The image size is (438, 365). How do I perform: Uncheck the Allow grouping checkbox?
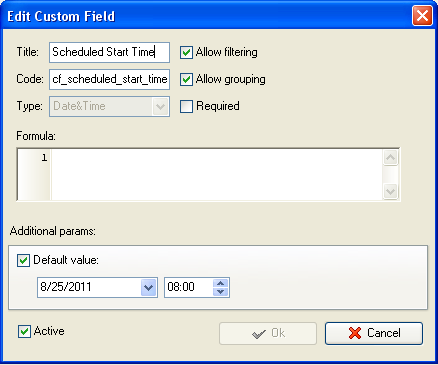tap(186, 79)
